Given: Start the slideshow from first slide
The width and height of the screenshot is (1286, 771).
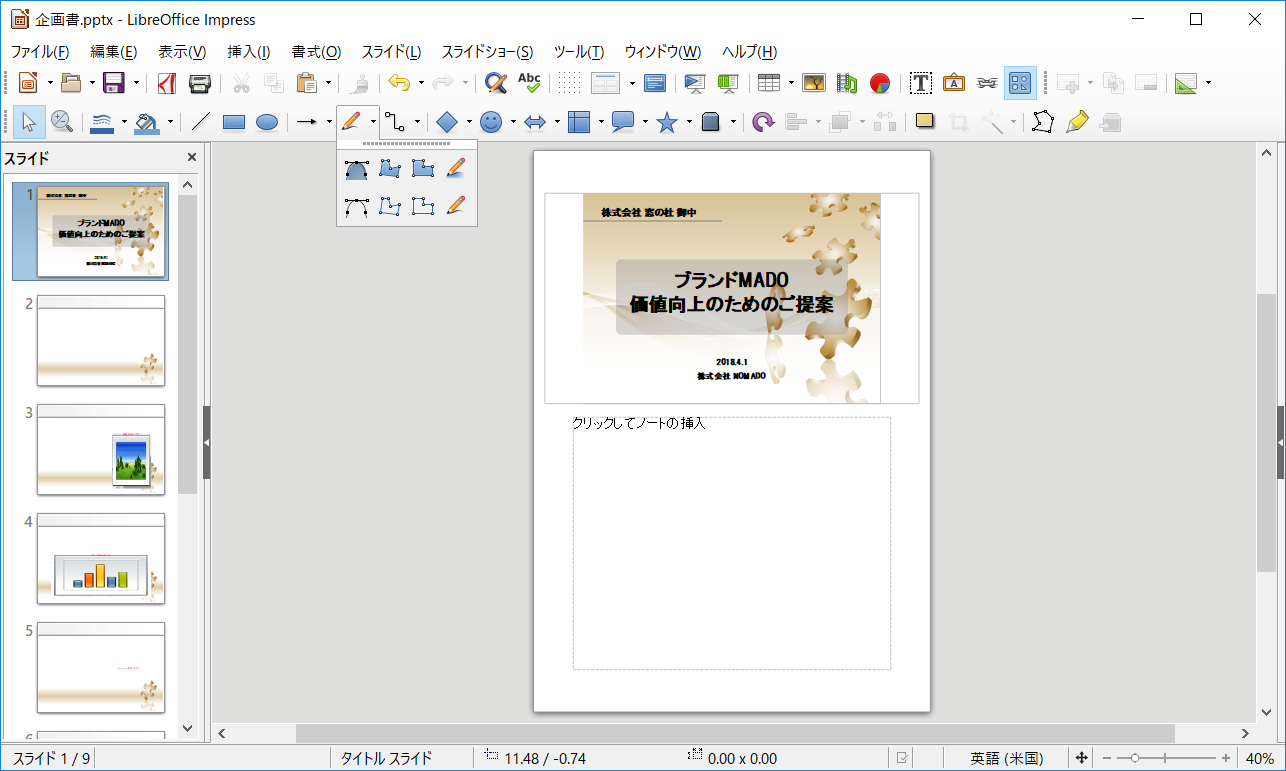Looking at the screenshot, I should coord(694,83).
